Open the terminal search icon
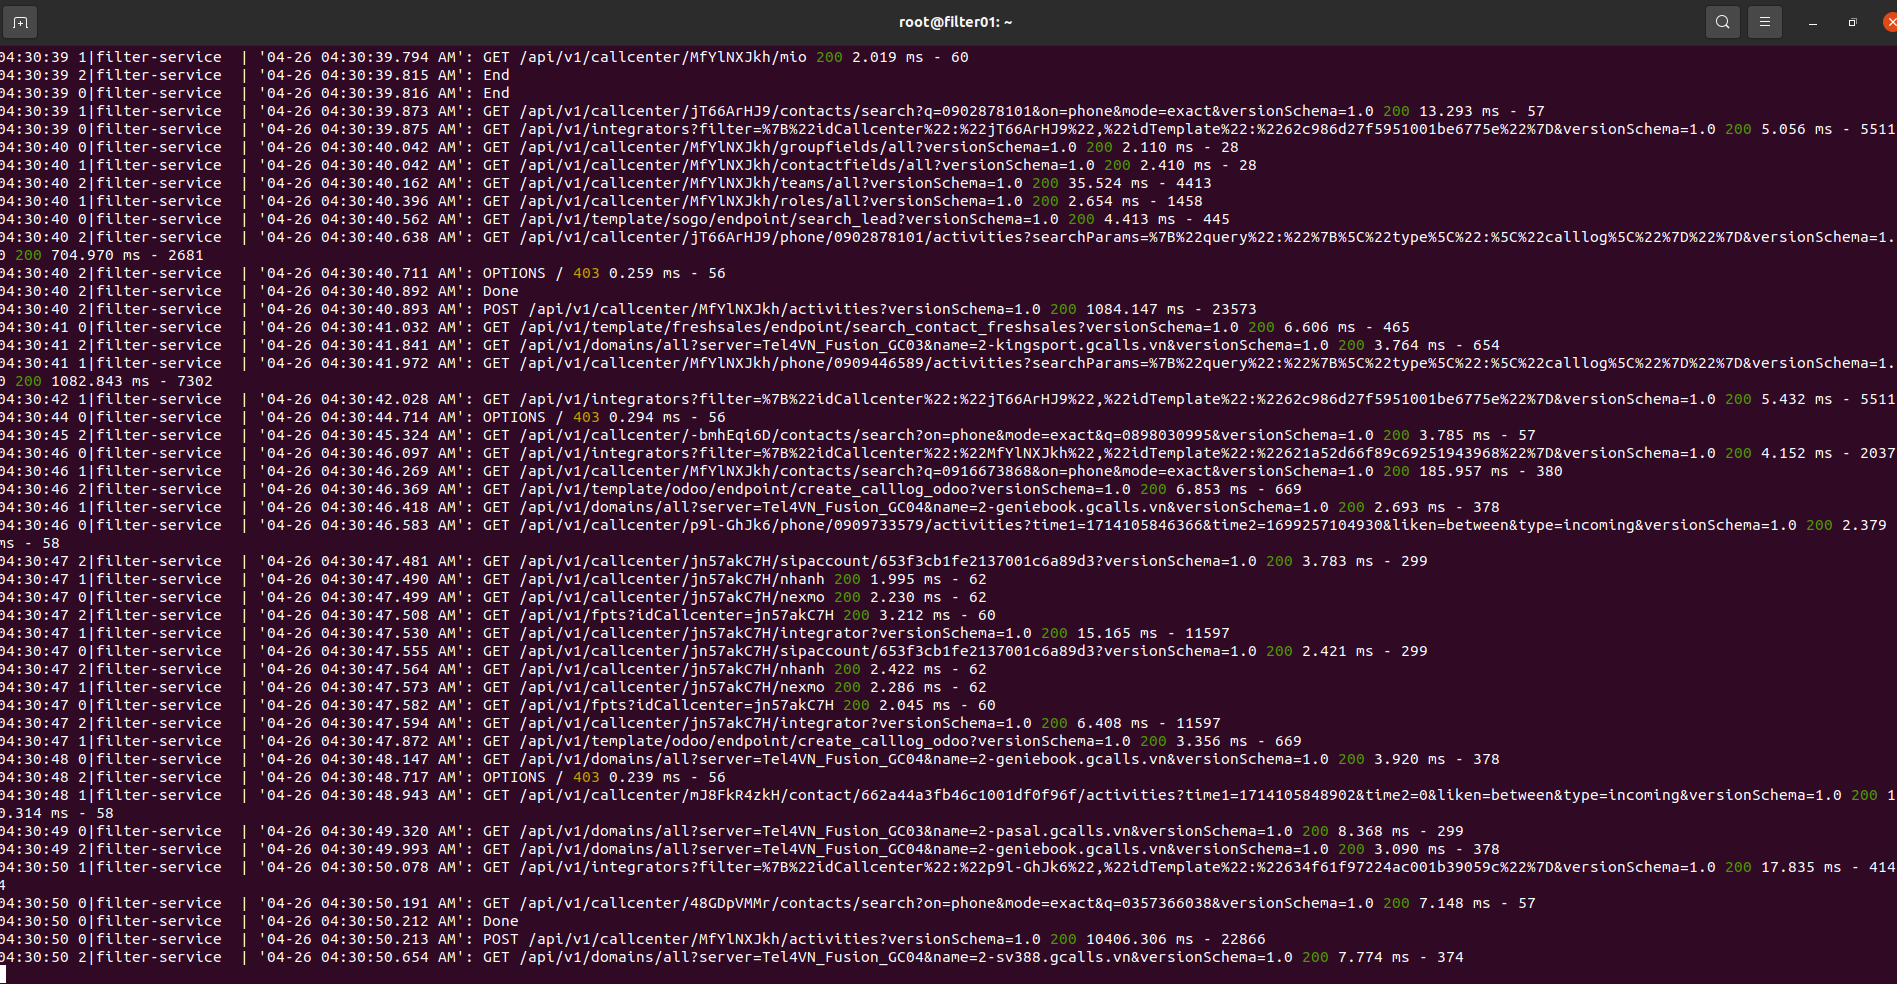The width and height of the screenshot is (1897, 984). (x=1722, y=22)
